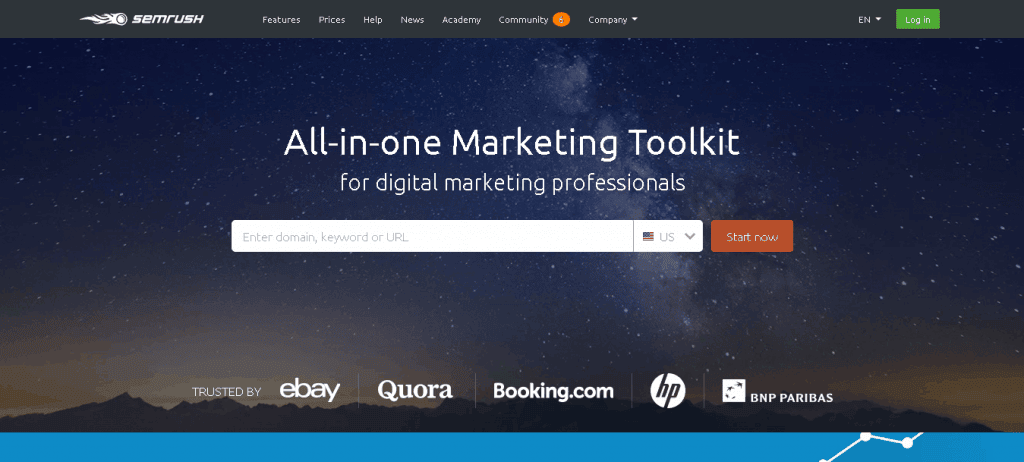Select the News navigation item
1024x462 pixels.
point(412,20)
